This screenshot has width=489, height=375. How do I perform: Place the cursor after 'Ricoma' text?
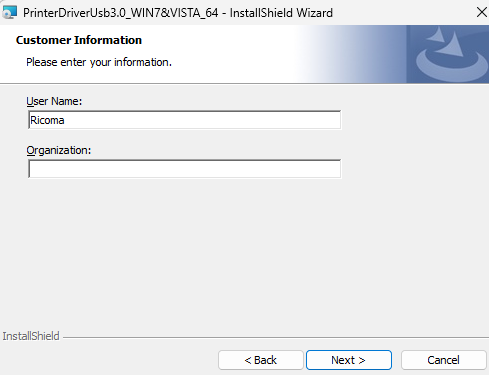click(x=65, y=120)
